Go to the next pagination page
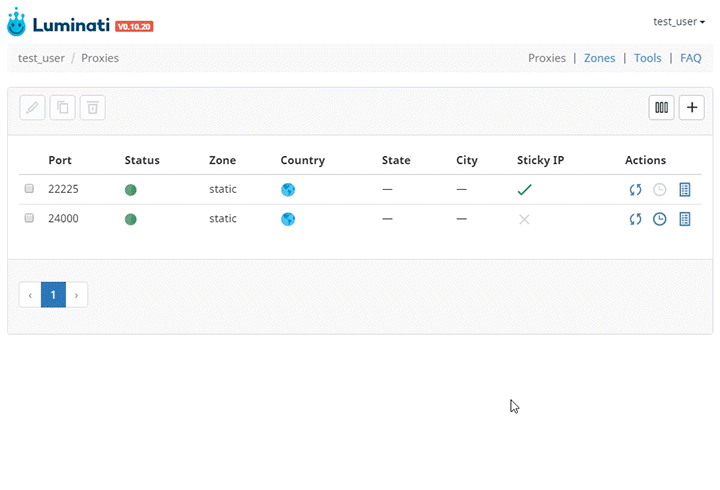This screenshot has height=490, width=720. [77, 295]
